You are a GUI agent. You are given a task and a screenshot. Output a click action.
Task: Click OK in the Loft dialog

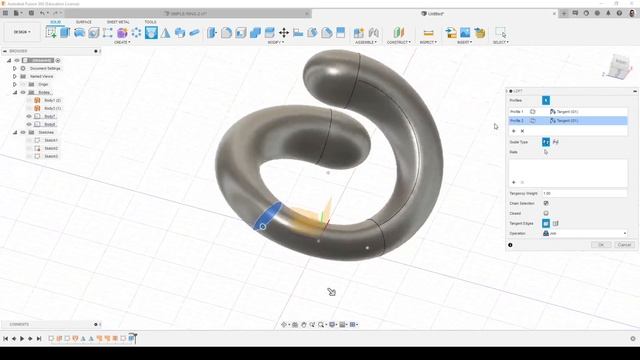coord(601,245)
